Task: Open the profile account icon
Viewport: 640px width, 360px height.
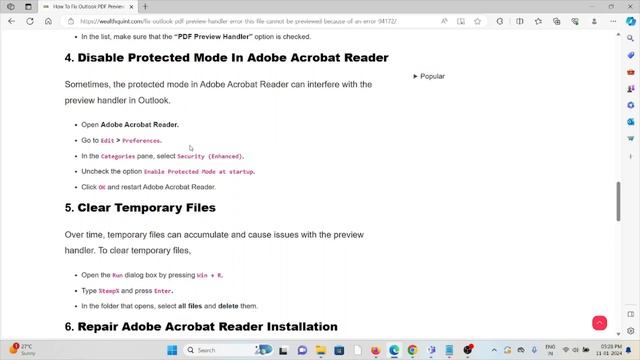Action: (x=594, y=21)
